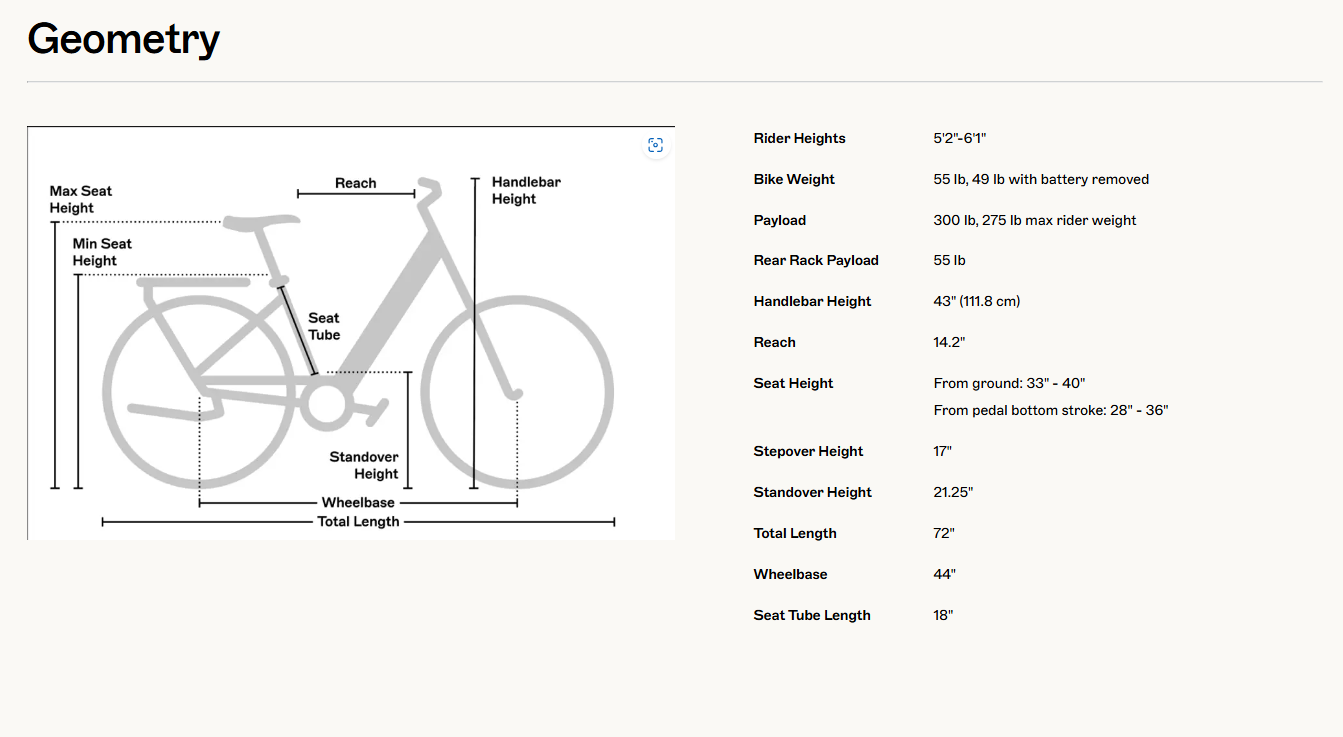Viewport: 1343px width, 737px height.
Task: Click the Stepover Height spec label
Action: [x=808, y=451]
